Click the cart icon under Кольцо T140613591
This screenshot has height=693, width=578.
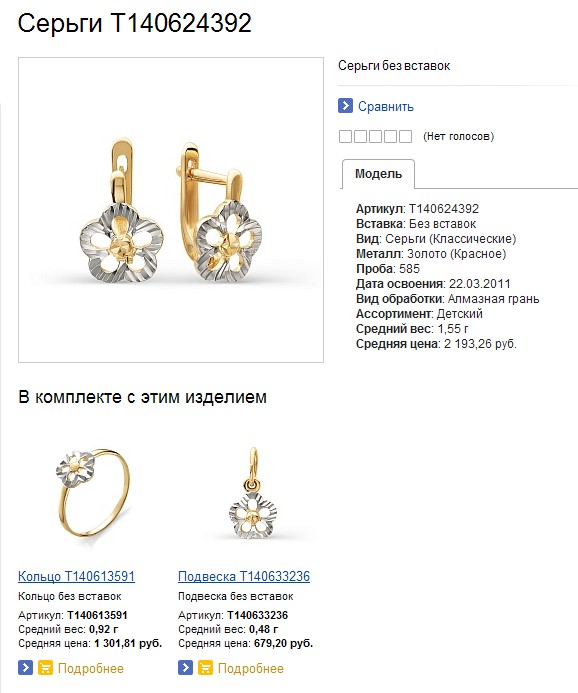click(x=45, y=667)
